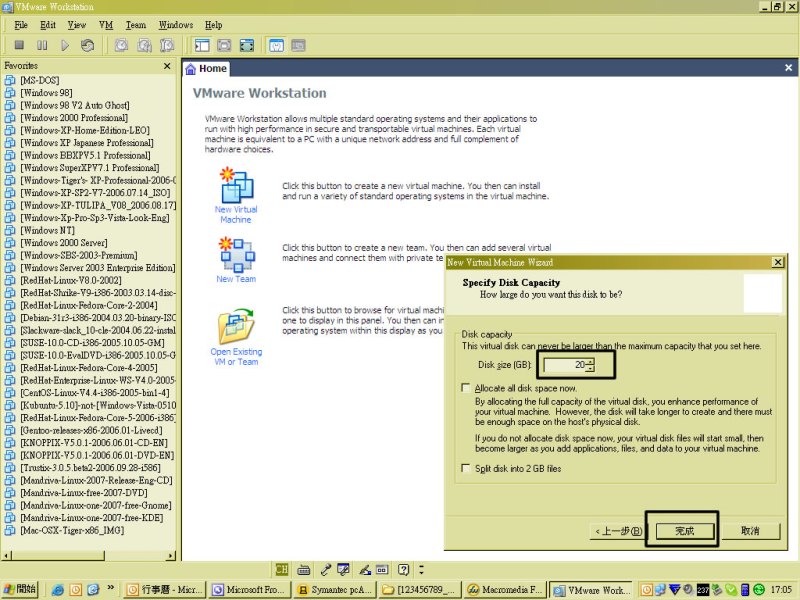Select [Windows NT] in Favorites

coord(47,230)
